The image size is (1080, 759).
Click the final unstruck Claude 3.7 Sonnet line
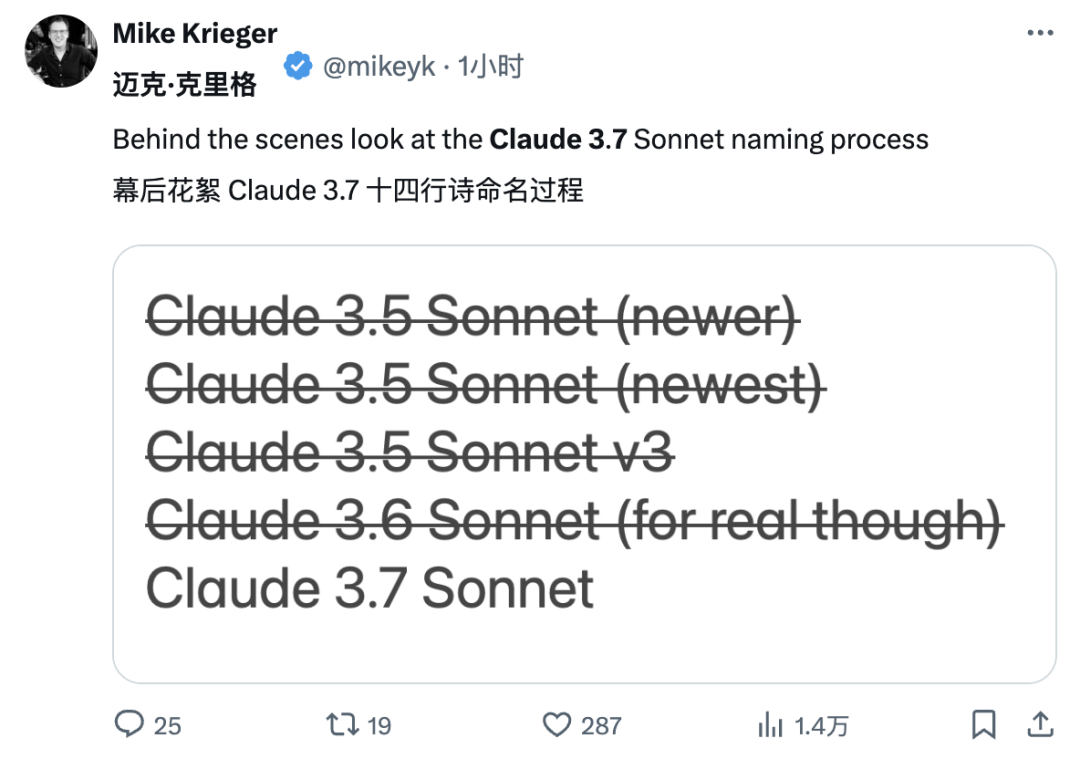tap(370, 588)
